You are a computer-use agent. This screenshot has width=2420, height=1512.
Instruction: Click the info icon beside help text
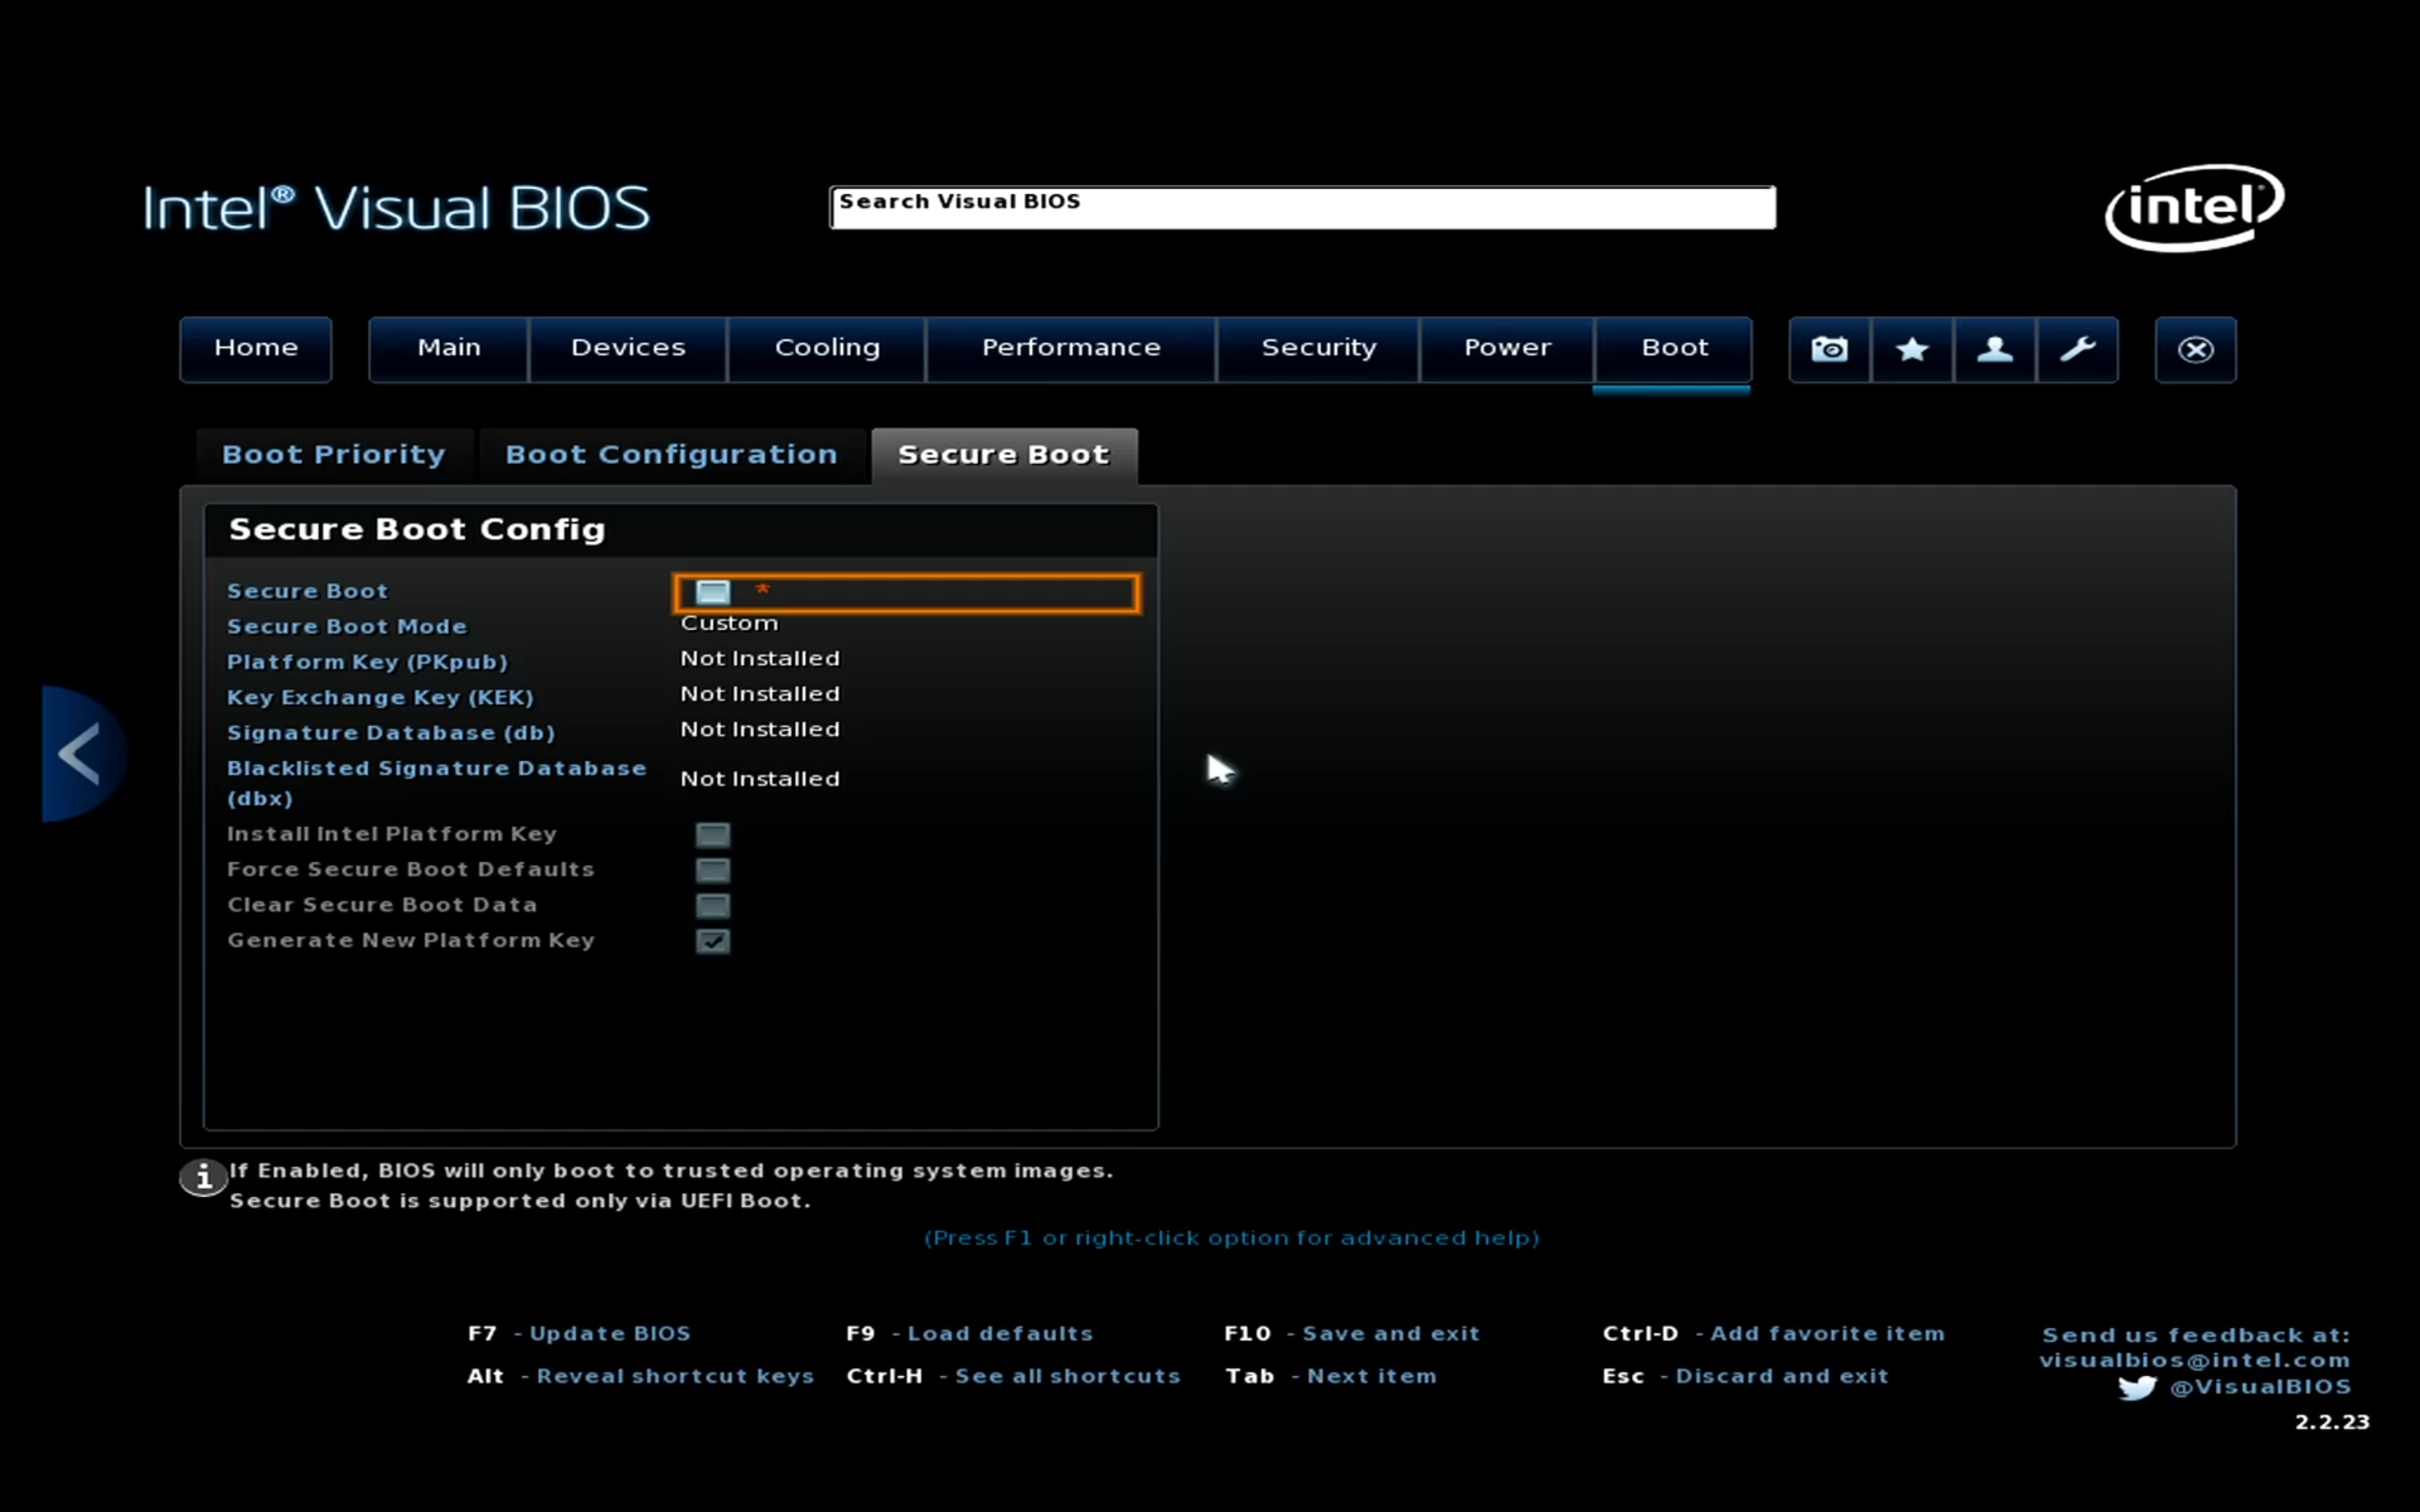tap(203, 1177)
